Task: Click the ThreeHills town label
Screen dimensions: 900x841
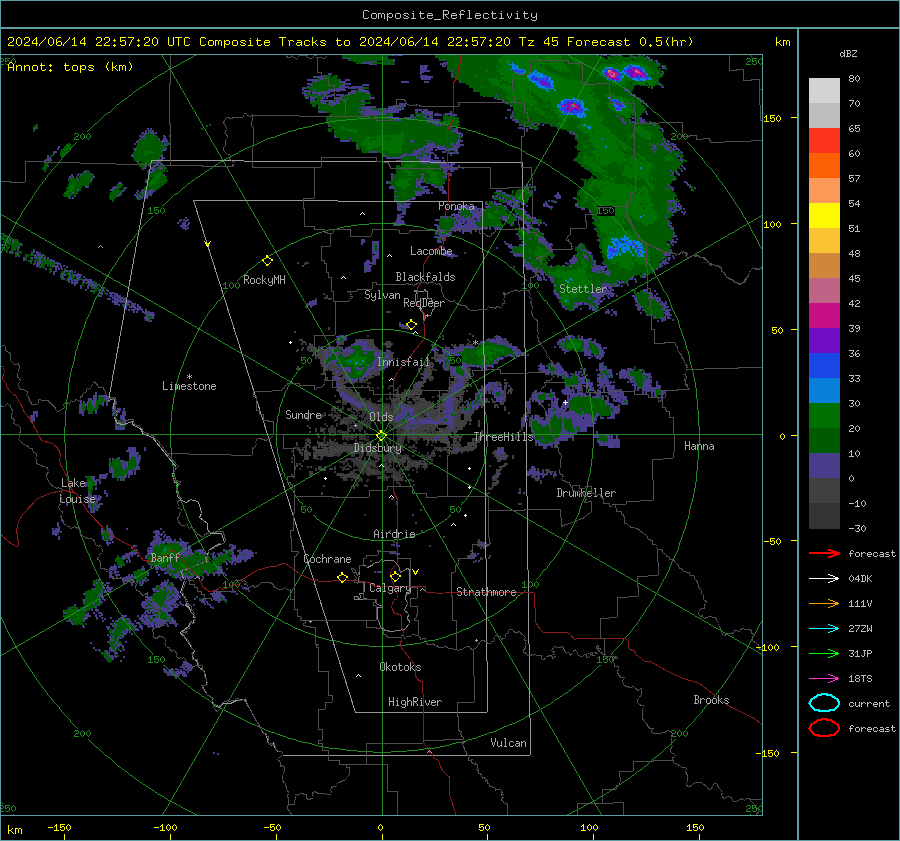Action: pos(503,437)
